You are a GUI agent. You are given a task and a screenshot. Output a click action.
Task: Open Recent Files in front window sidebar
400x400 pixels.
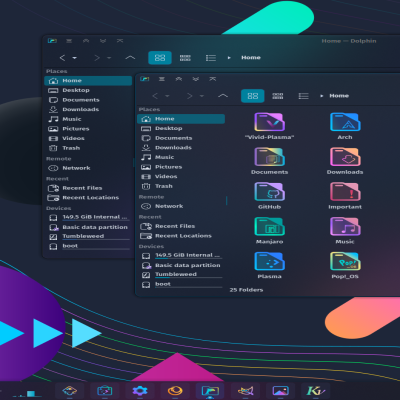pyautogui.click(x=181, y=226)
